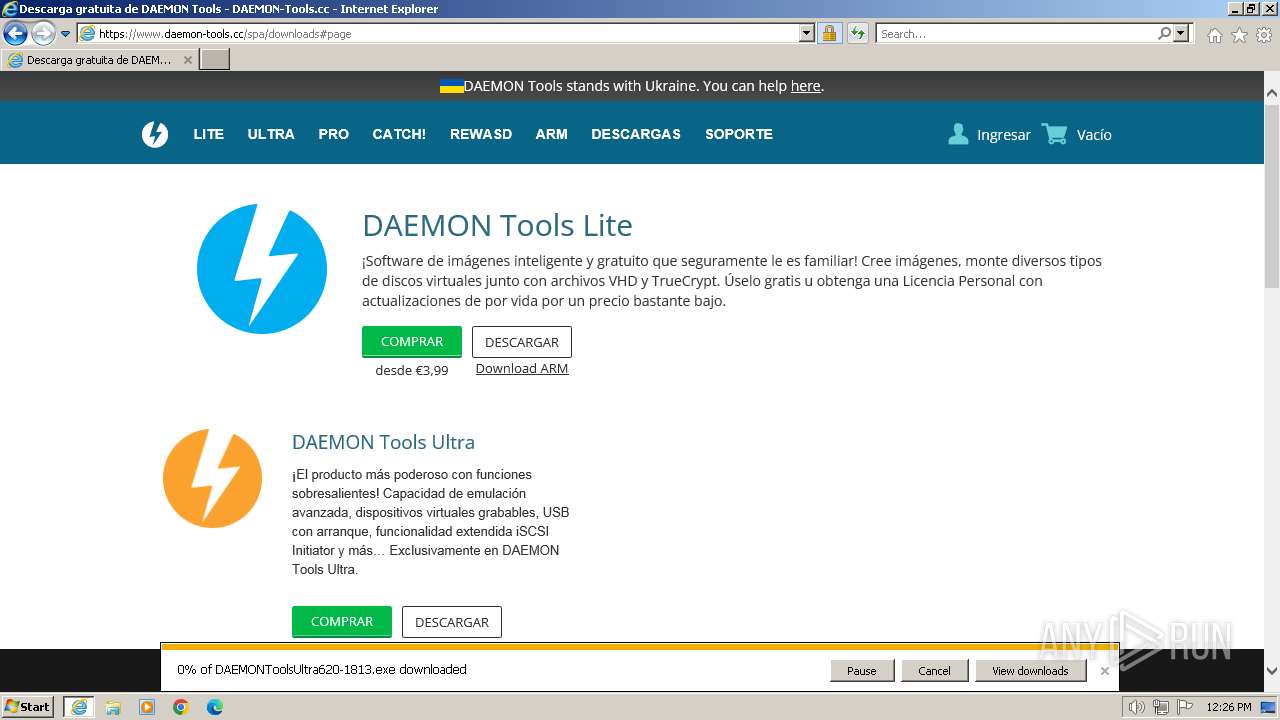Open the Tools gear icon
Image resolution: width=1280 pixels, height=720 pixels.
[1264, 35]
